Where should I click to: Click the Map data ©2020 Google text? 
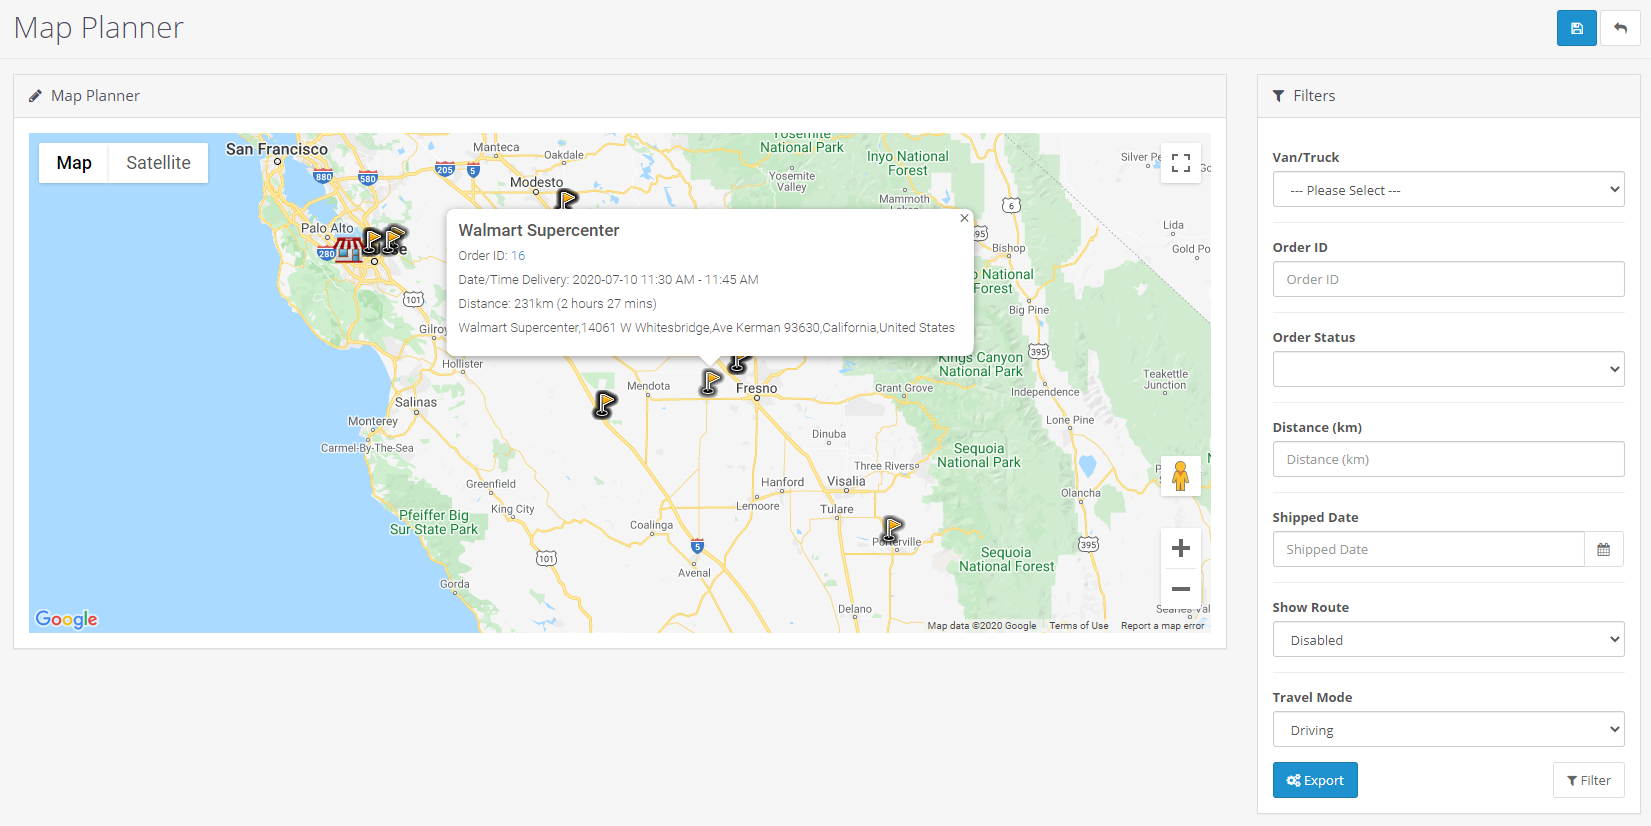tap(982, 626)
